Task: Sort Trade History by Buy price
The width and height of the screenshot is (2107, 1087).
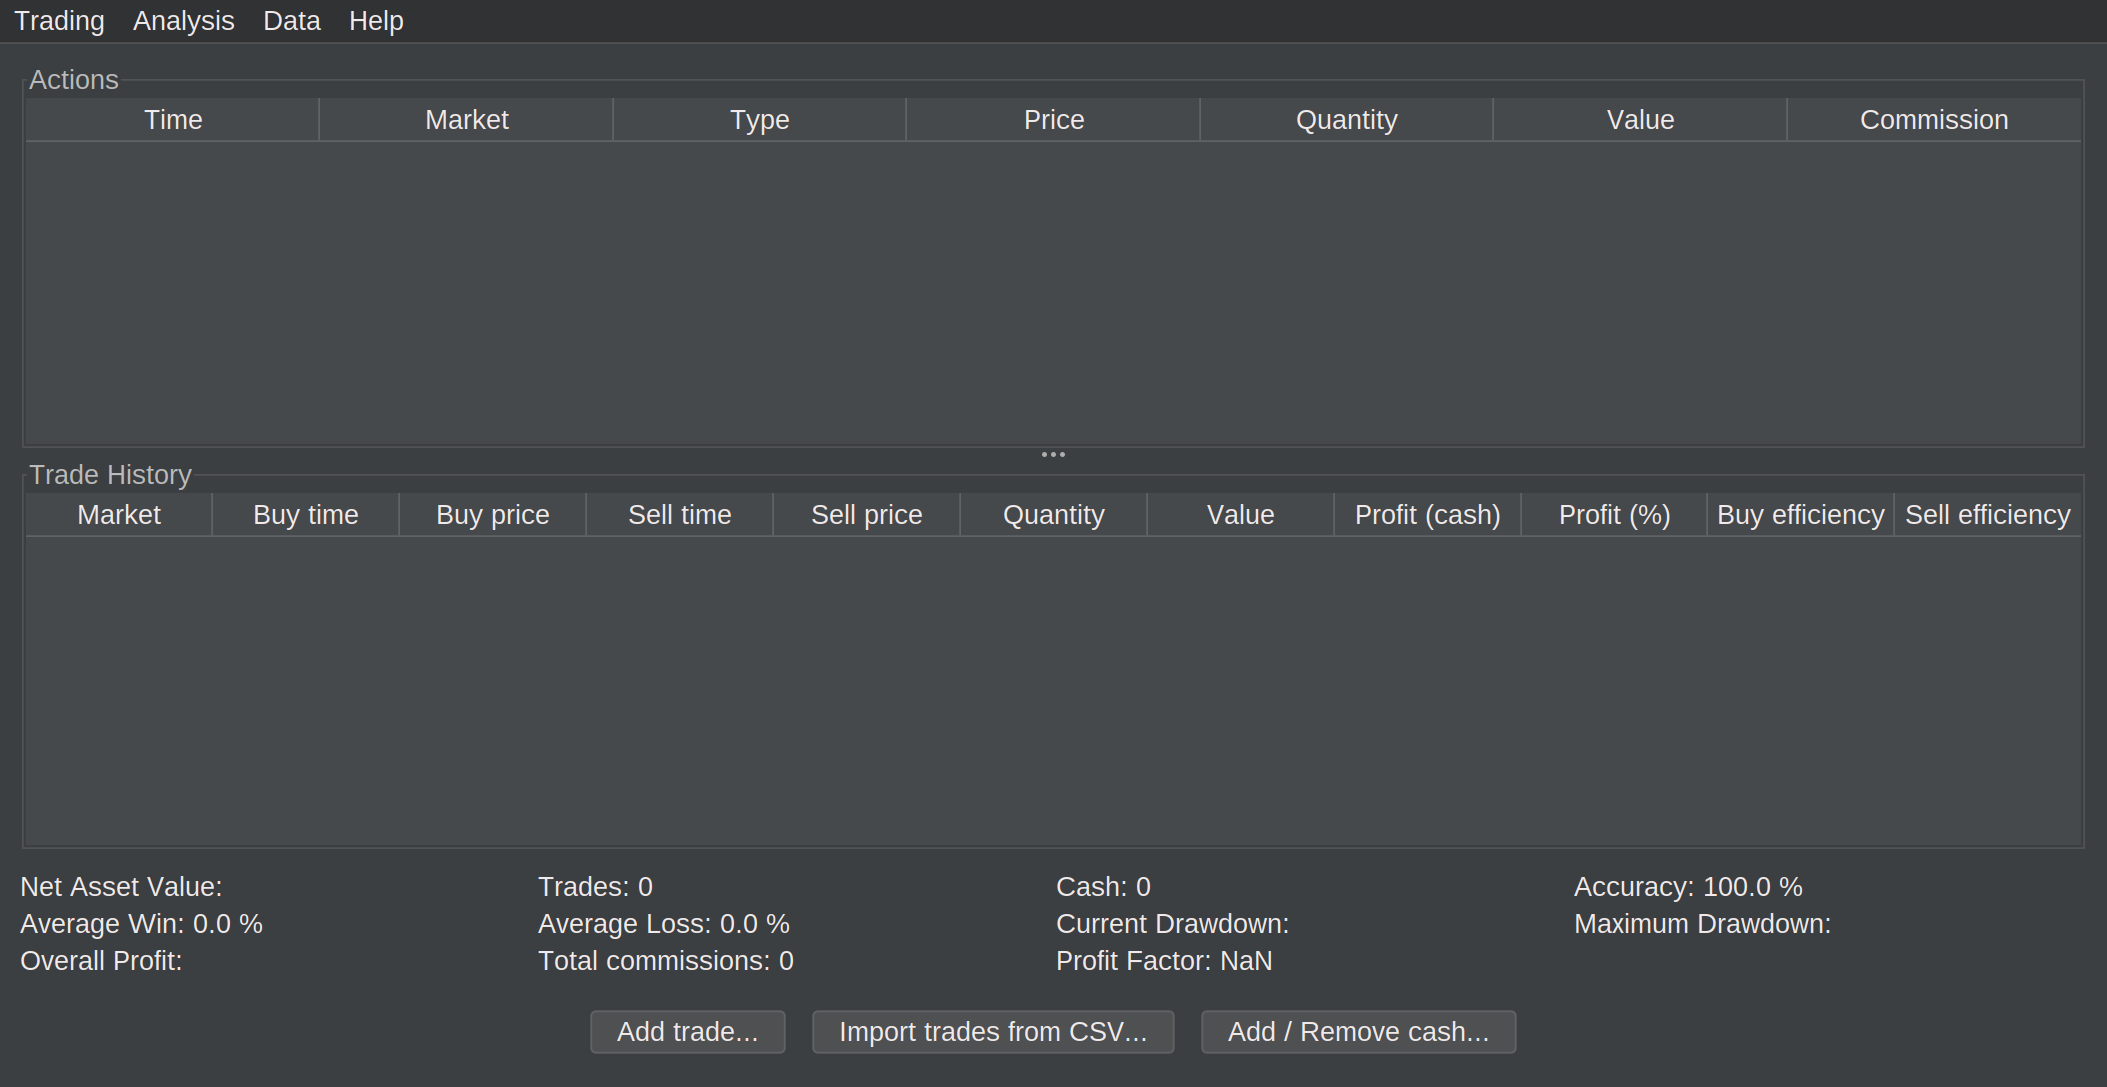Action: click(493, 515)
